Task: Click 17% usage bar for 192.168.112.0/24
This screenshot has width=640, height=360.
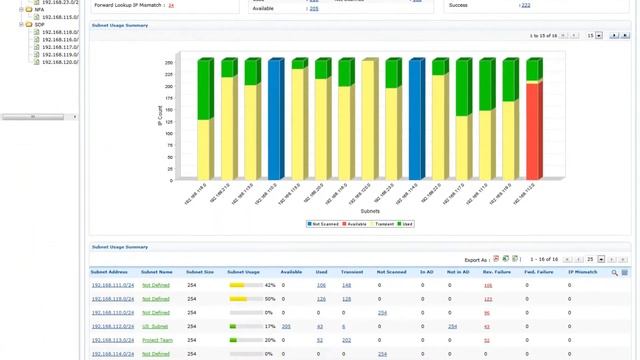Action: (246, 327)
